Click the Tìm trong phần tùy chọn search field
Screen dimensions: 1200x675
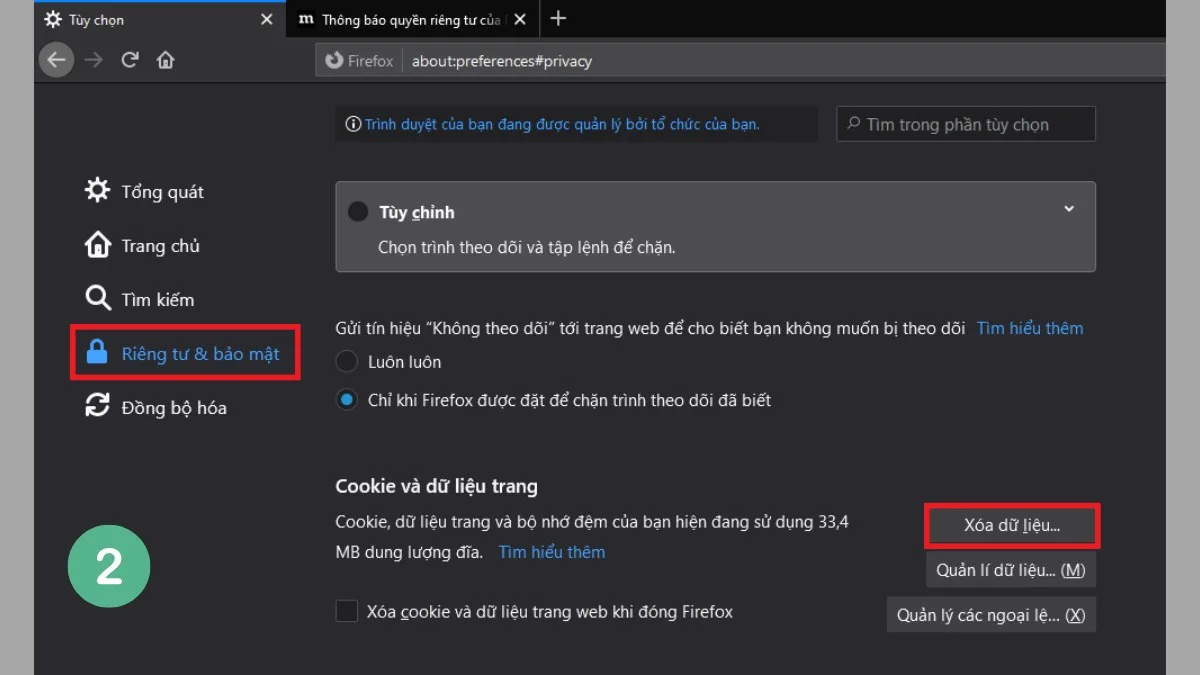coord(966,124)
